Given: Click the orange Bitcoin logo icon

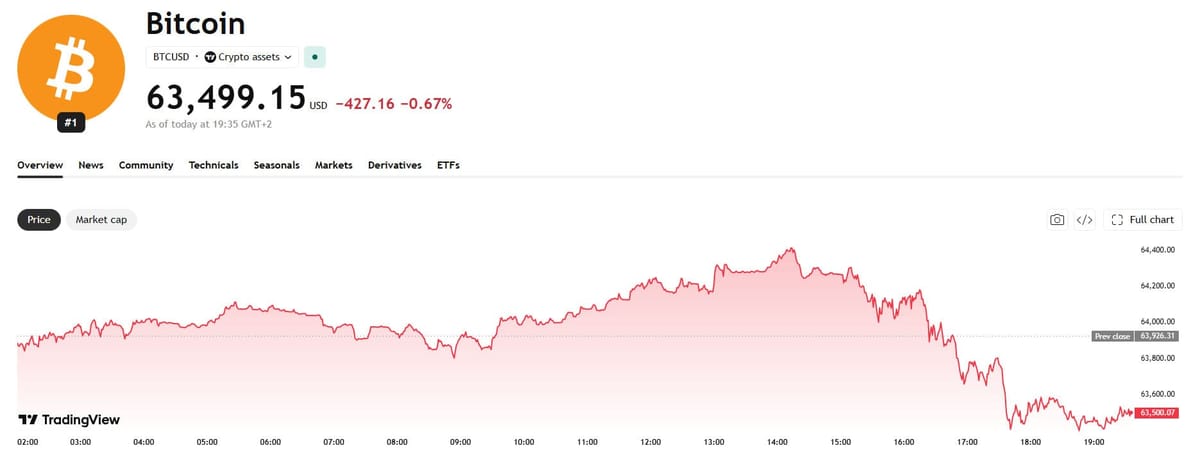Looking at the screenshot, I should coord(71,68).
